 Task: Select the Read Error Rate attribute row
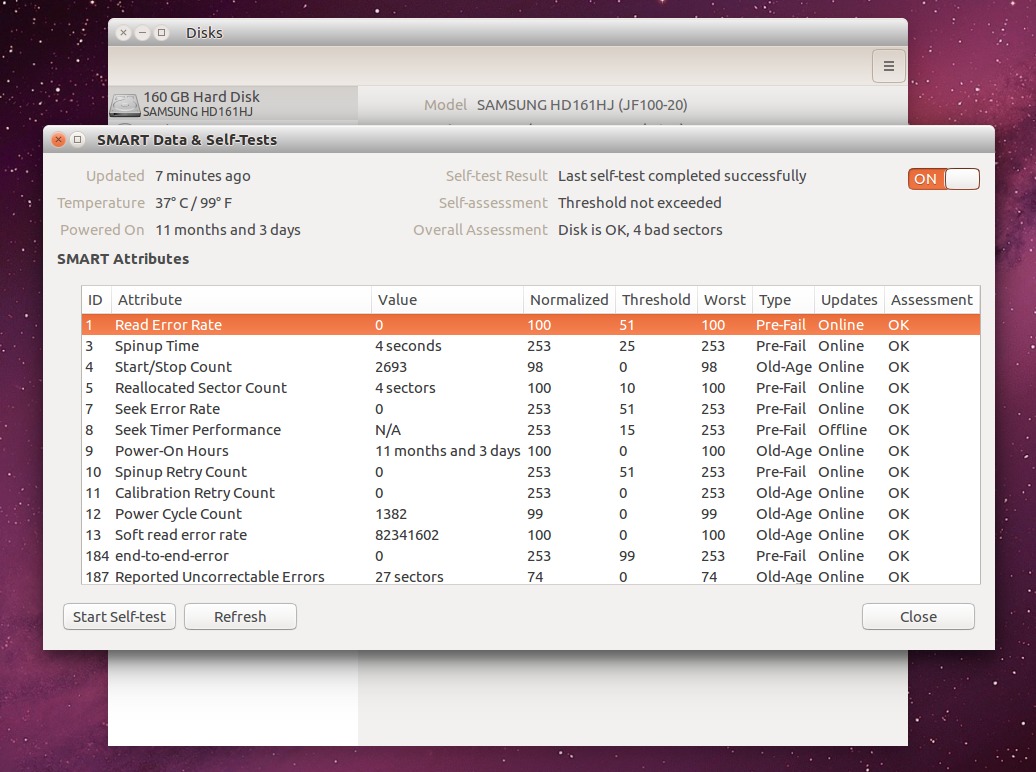point(300,324)
